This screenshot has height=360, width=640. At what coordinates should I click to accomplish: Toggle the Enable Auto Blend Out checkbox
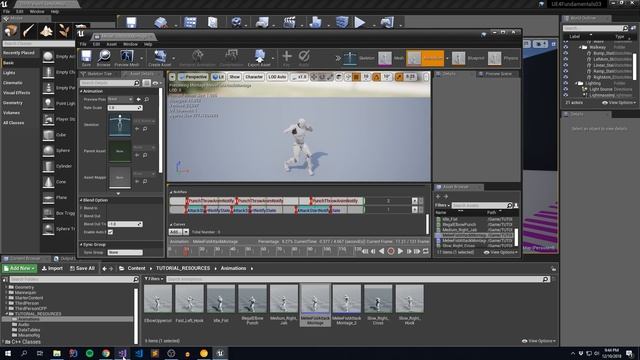[110, 232]
